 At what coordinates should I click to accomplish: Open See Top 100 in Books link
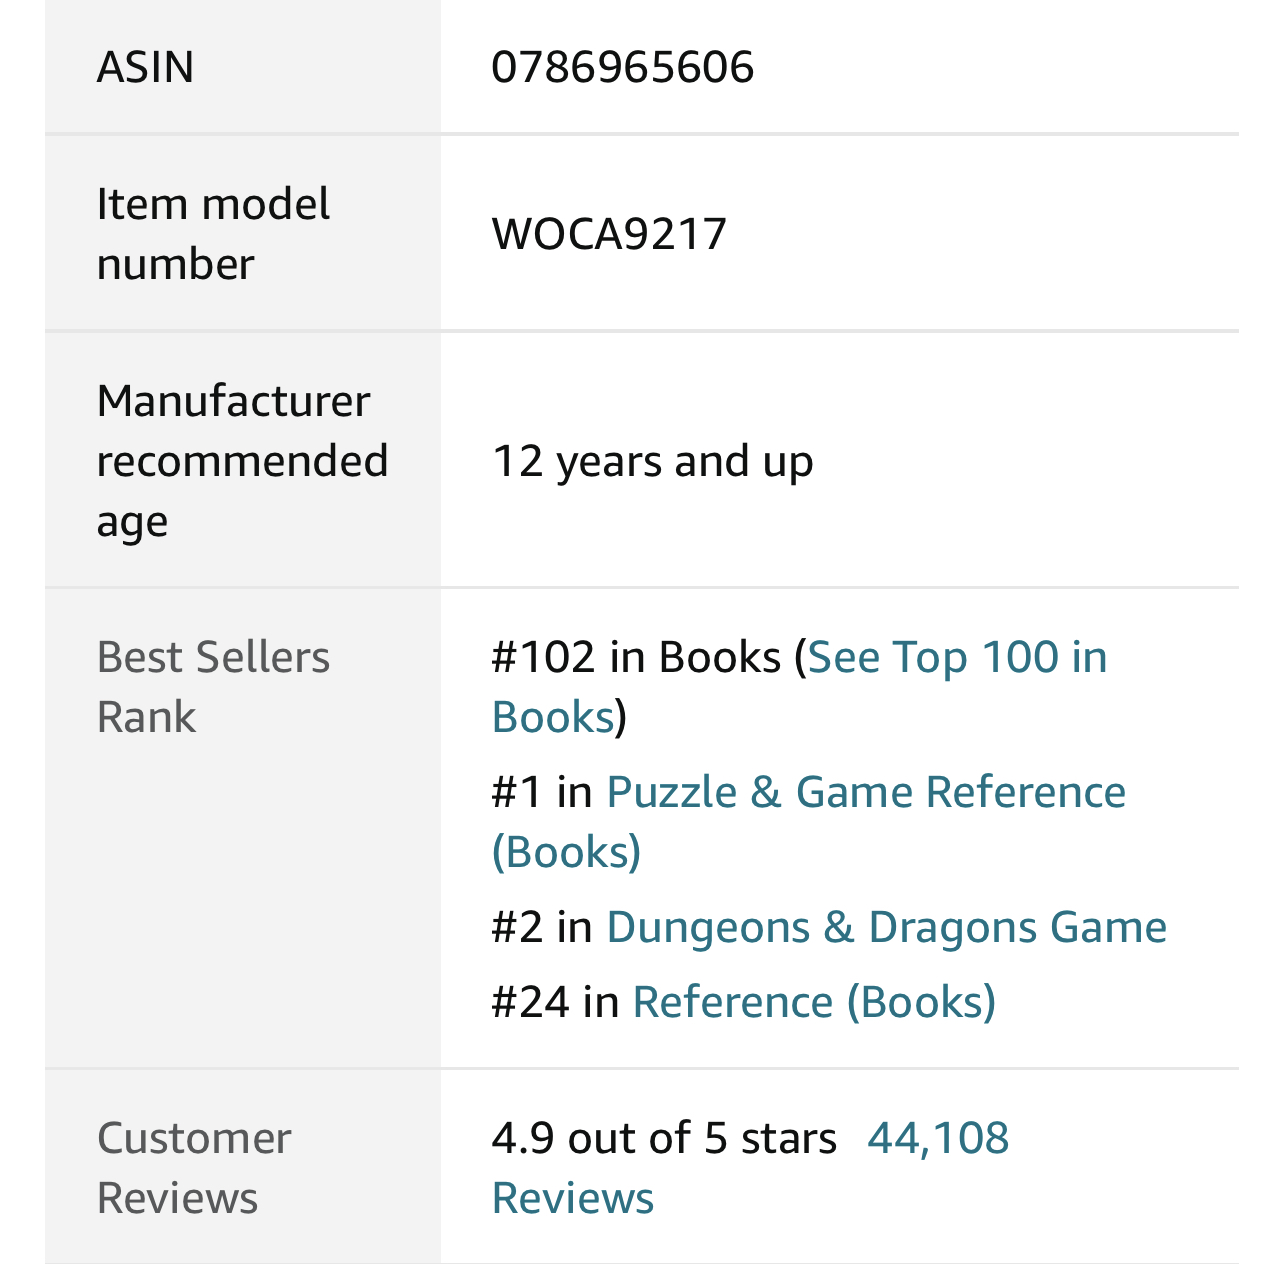957,658
